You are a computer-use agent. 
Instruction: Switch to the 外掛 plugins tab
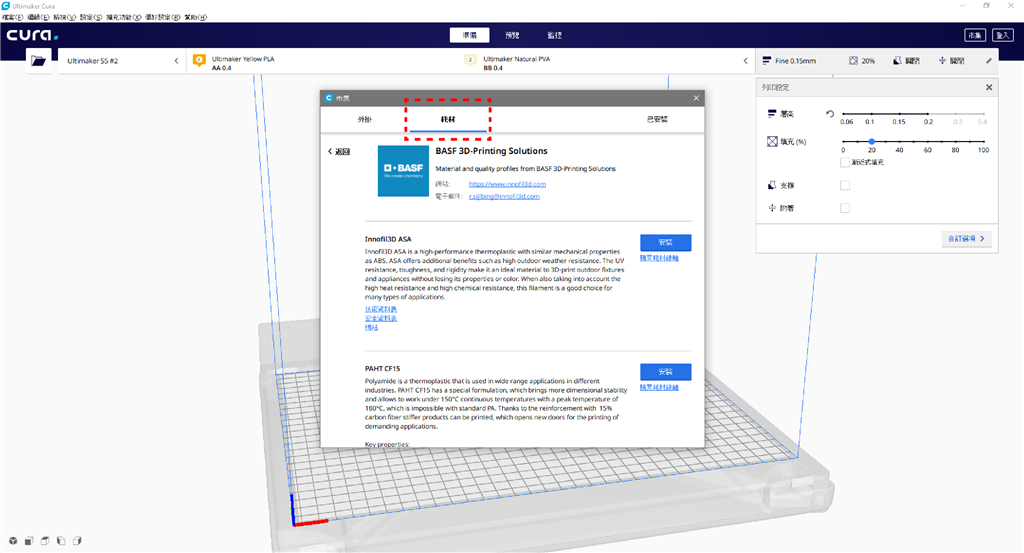pyautogui.click(x=365, y=119)
